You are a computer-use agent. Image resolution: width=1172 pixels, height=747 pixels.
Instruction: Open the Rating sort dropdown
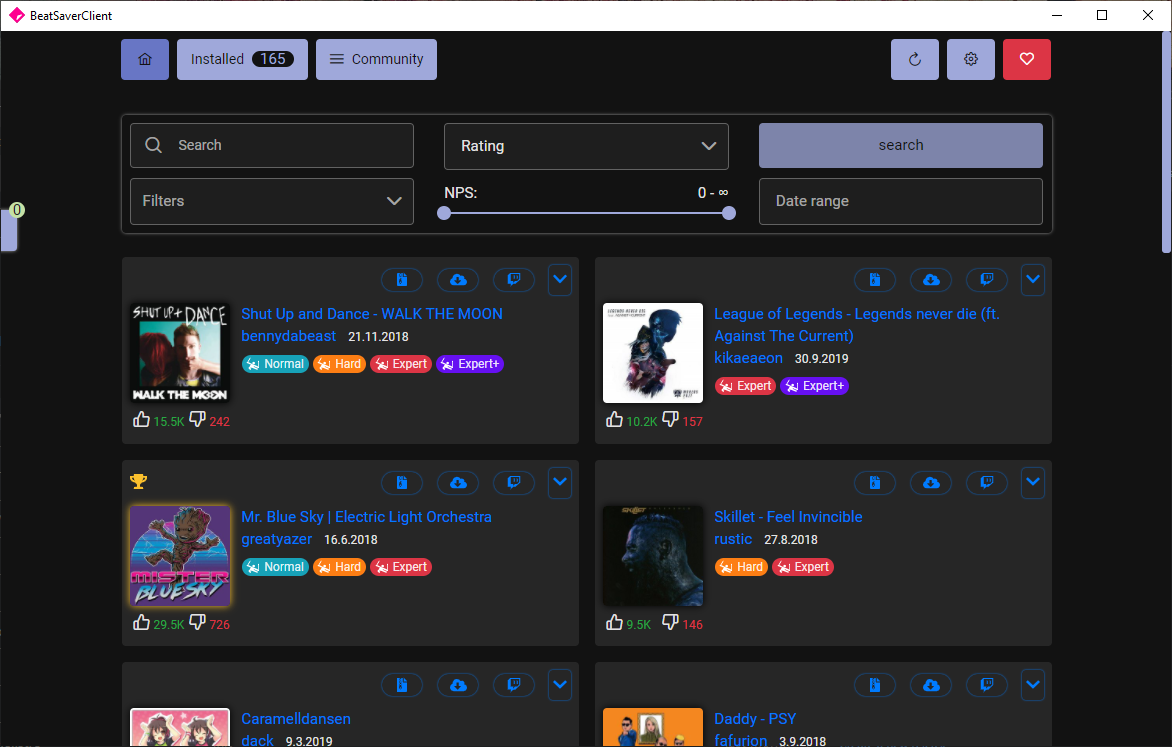coord(586,146)
